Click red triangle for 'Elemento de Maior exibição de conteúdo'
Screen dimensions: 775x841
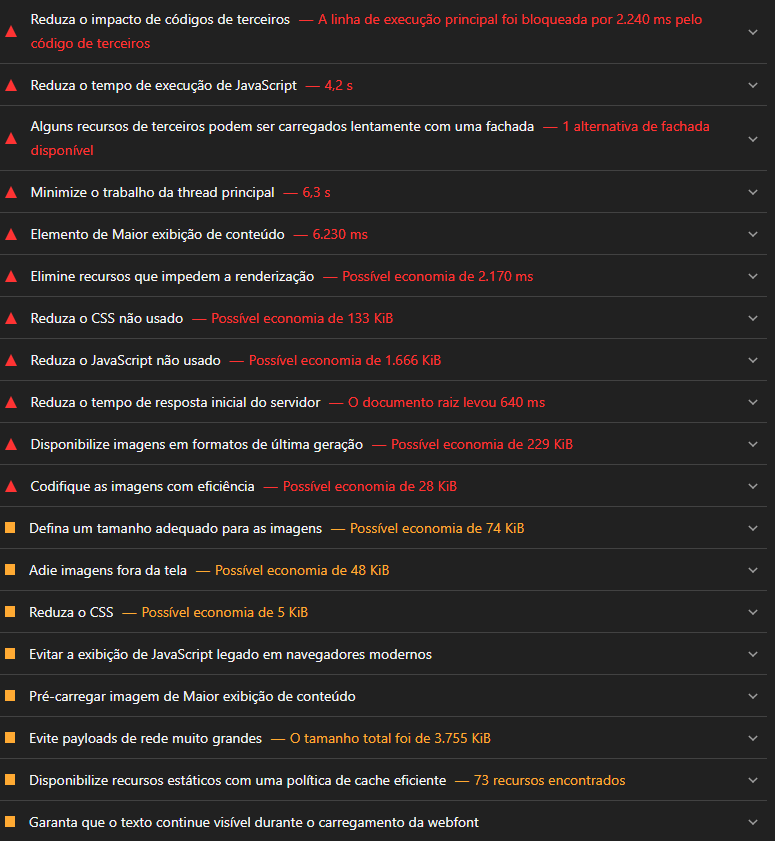pyautogui.click(x=11, y=234)
